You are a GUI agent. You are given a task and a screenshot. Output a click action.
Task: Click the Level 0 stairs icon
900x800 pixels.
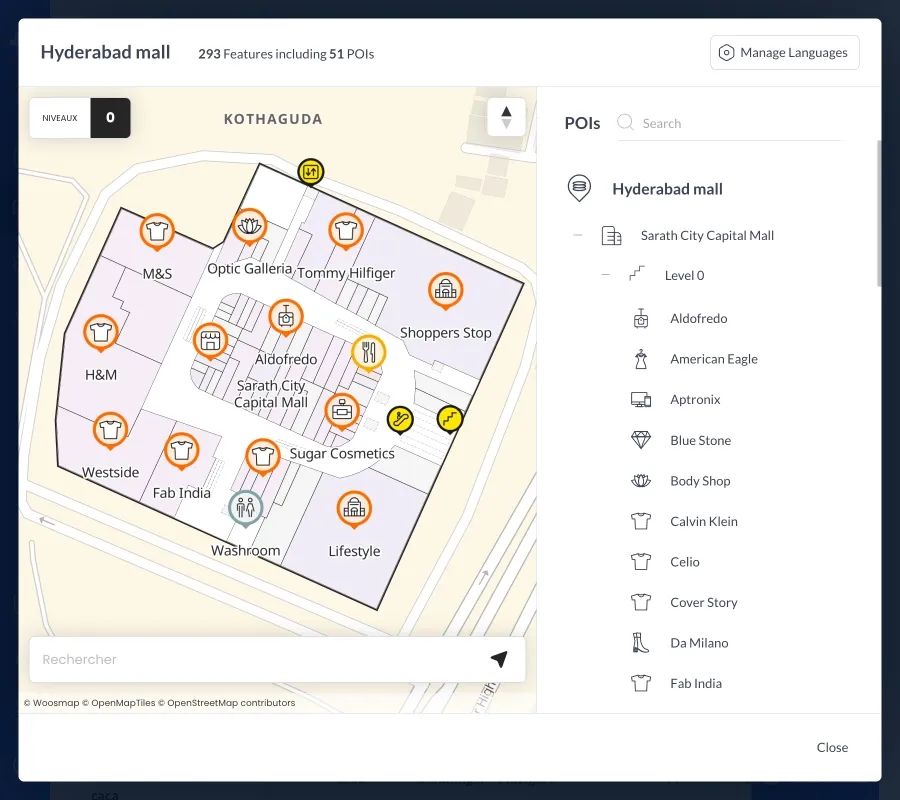[x=637, y=274]
